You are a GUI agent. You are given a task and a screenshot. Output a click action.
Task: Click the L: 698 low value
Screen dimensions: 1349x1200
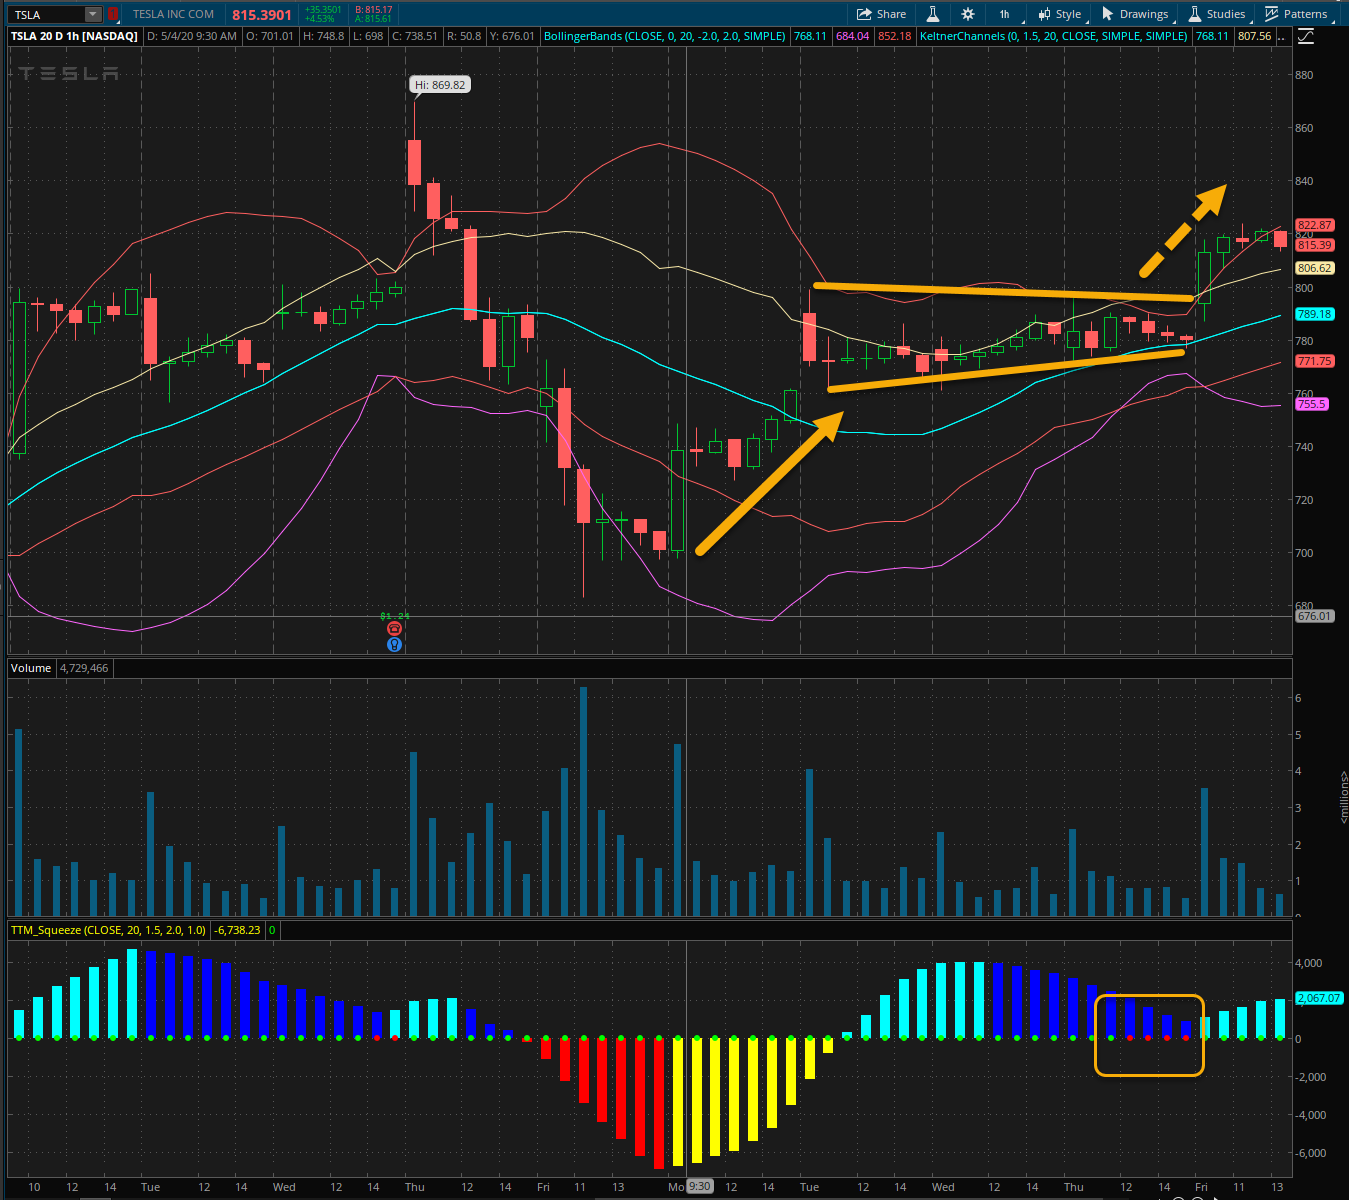click(368, 36)
